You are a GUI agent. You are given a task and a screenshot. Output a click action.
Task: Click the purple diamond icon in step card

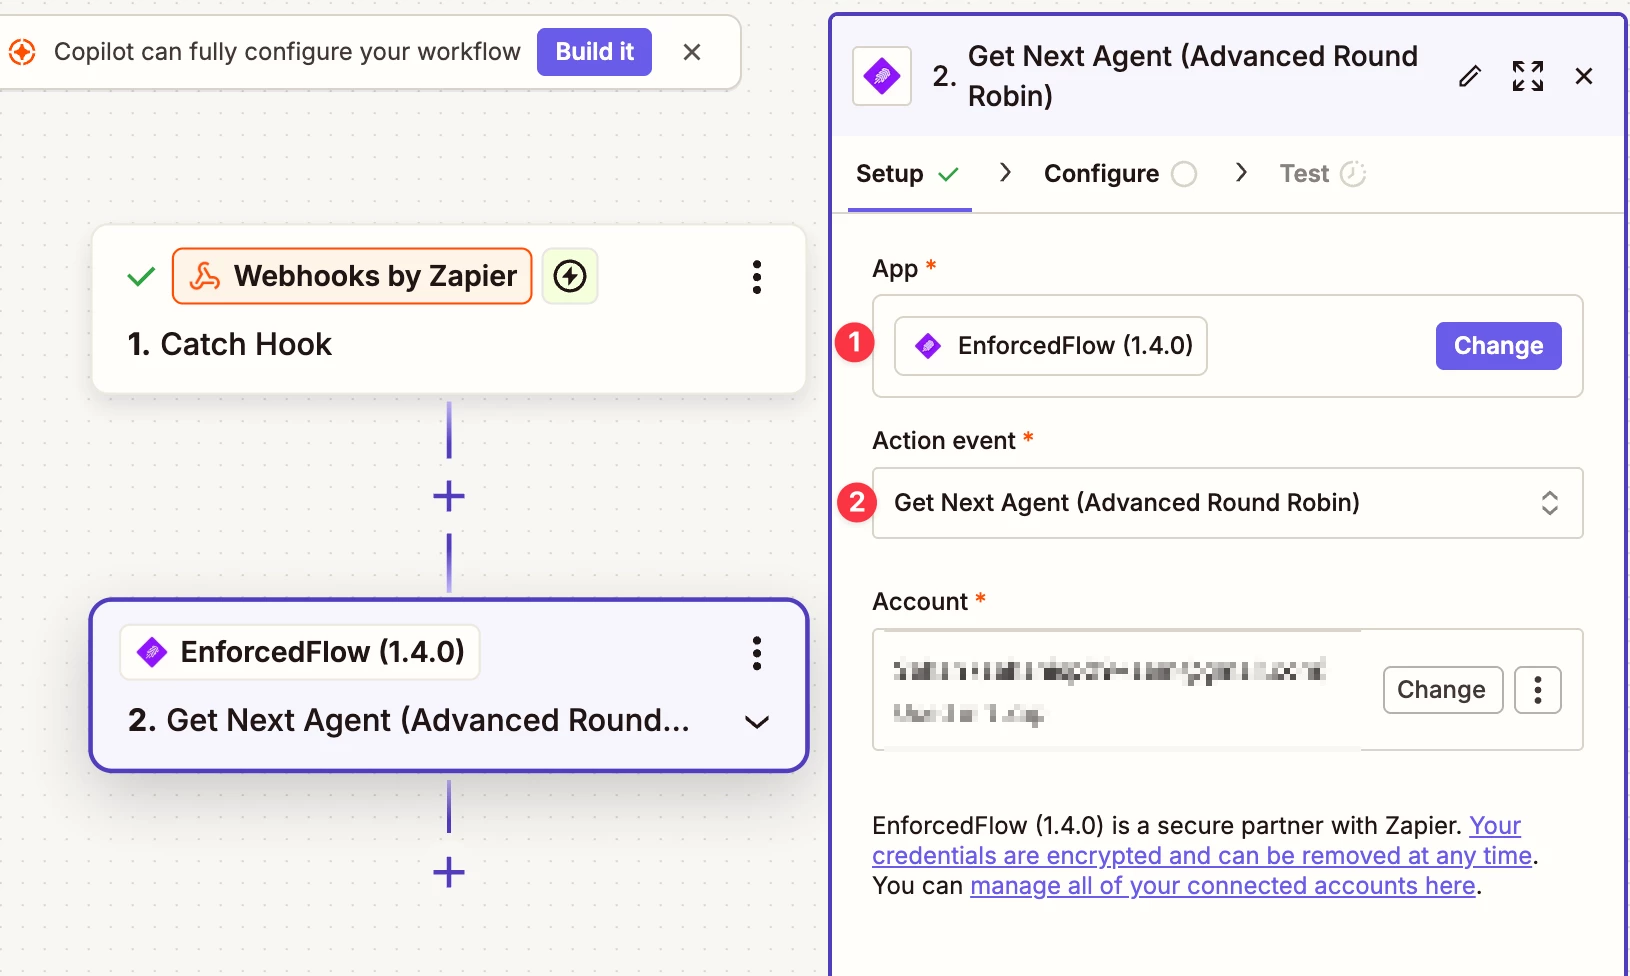click(x=152, y=653)
